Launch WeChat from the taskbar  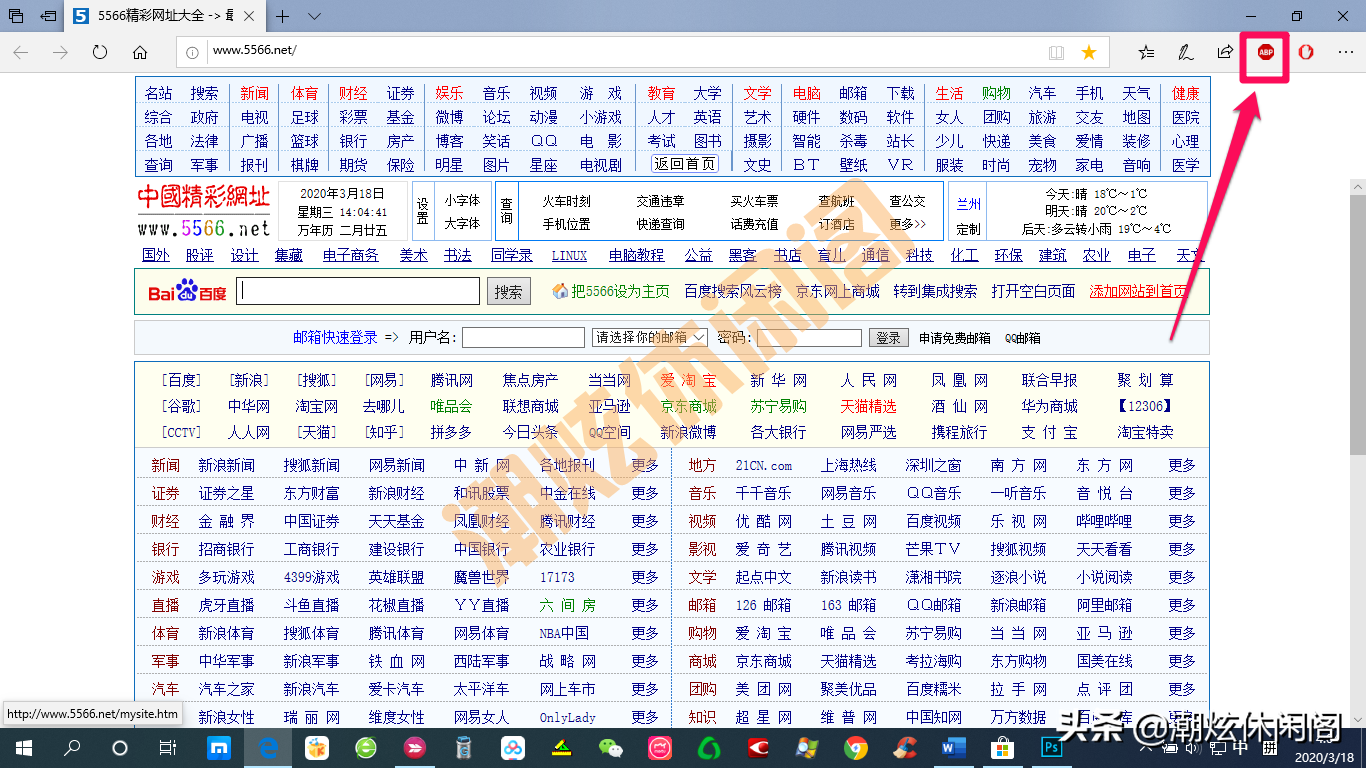[610, 748]
